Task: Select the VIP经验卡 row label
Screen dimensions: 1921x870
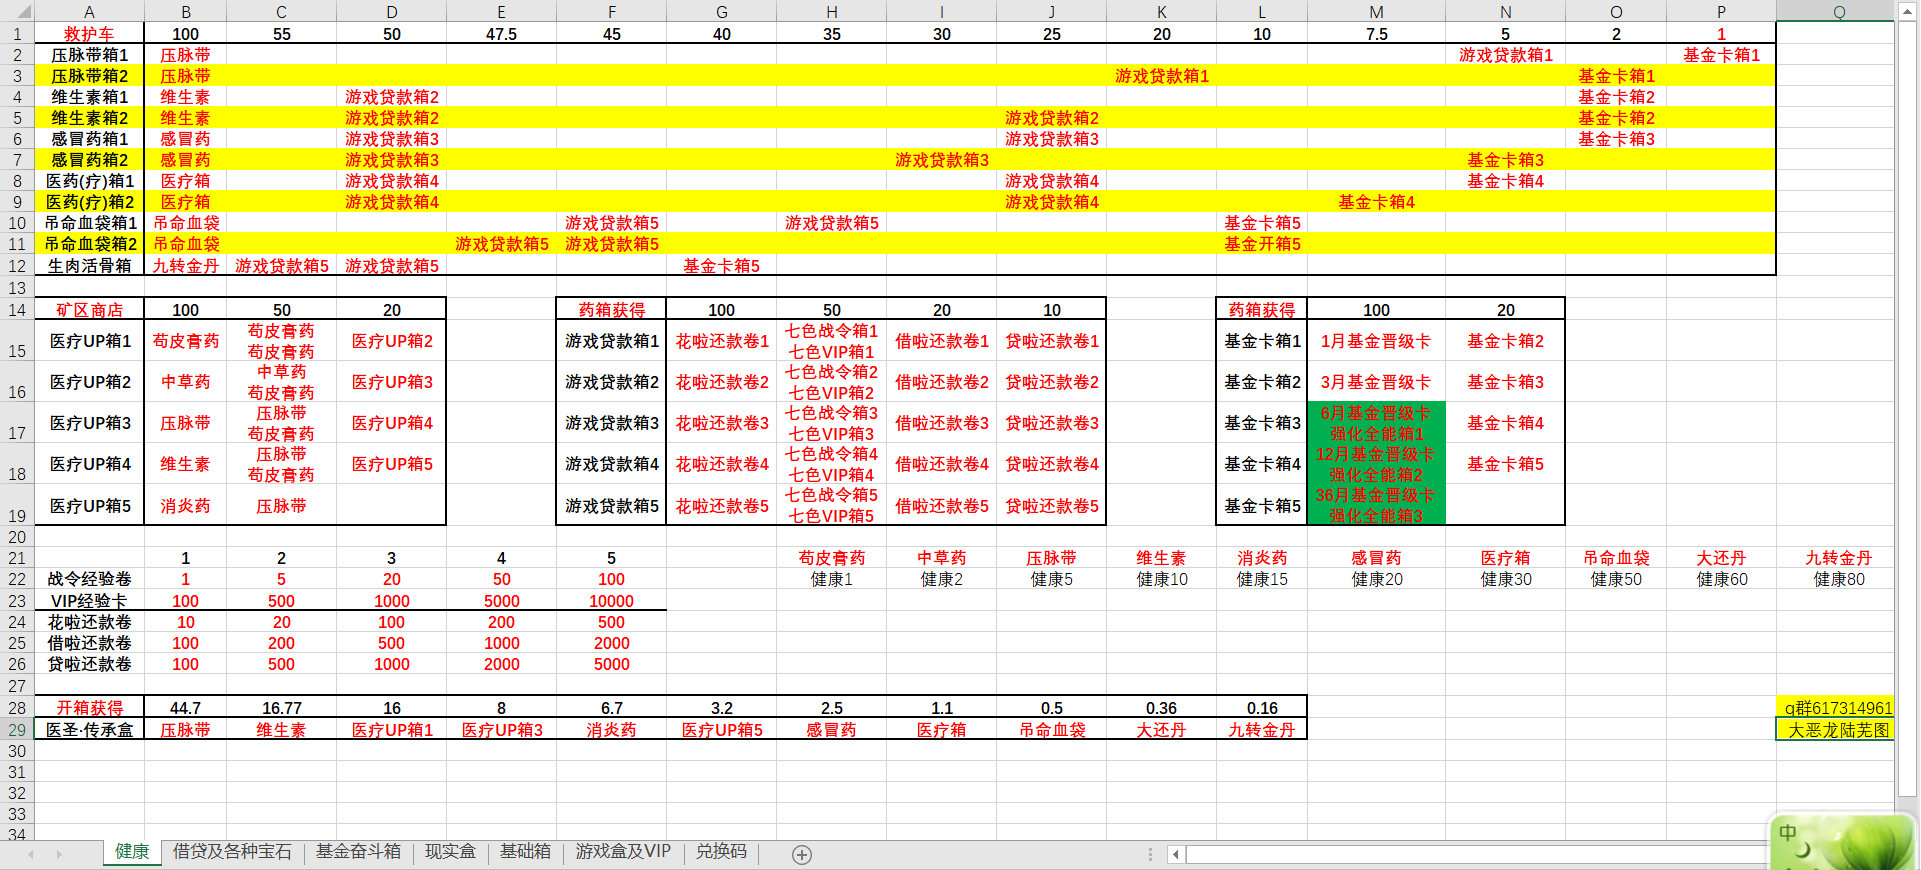Action: click(x=89, y=601)
